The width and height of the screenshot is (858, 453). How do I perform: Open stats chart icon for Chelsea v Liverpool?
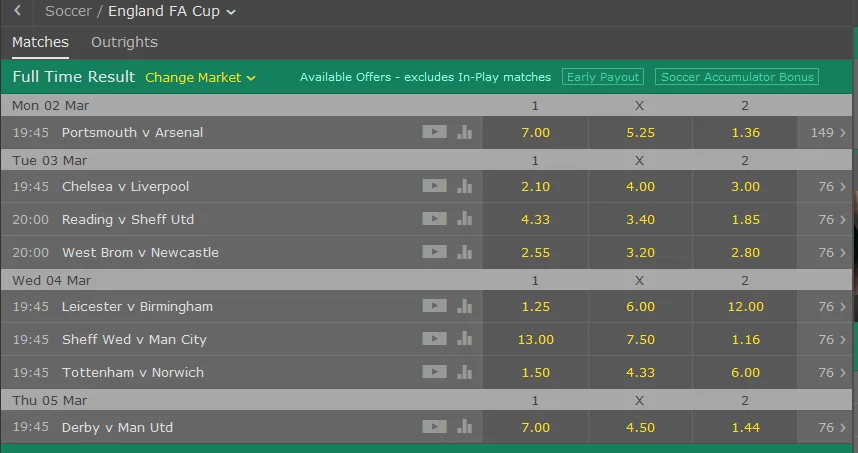point(464,186)
